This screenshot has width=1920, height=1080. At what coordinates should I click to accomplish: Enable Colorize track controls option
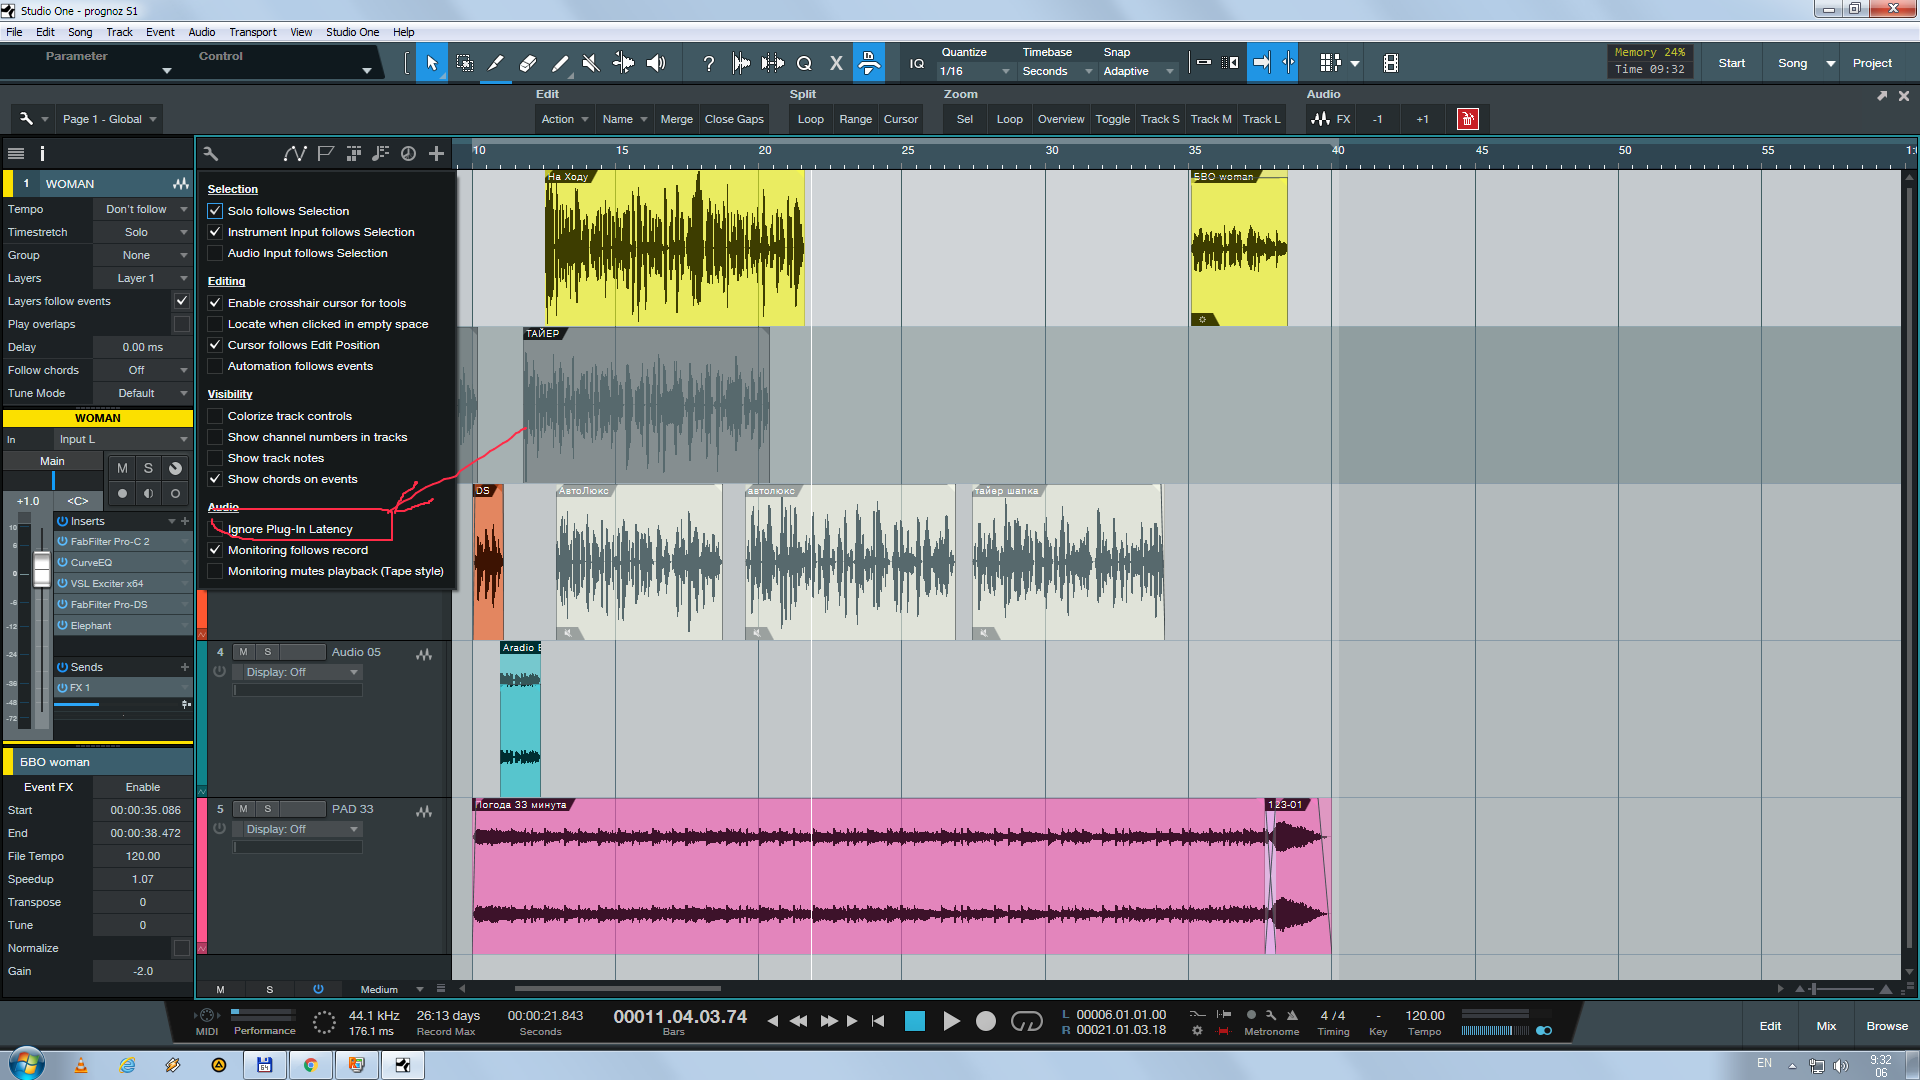(215, 416)
